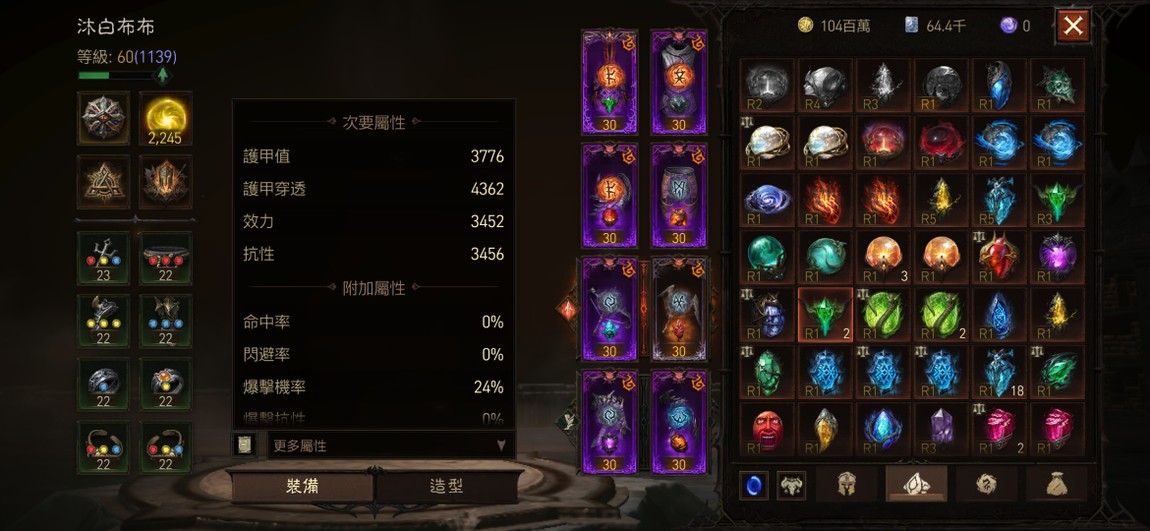The height and width of the screenshot is (531, 1150).
Task: Toggle the armor set filter beside blue ring
Action: (x=791, y=486)
